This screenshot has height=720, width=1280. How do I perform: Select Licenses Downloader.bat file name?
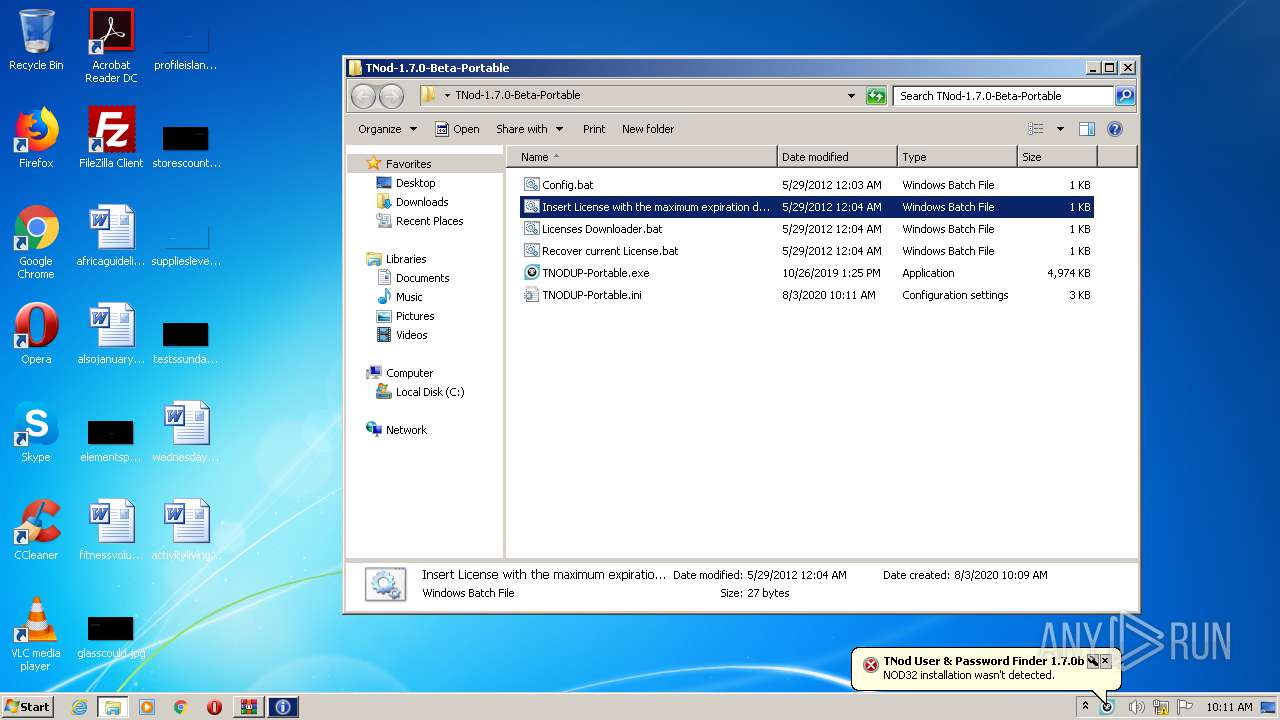click(x=602, y=229)
